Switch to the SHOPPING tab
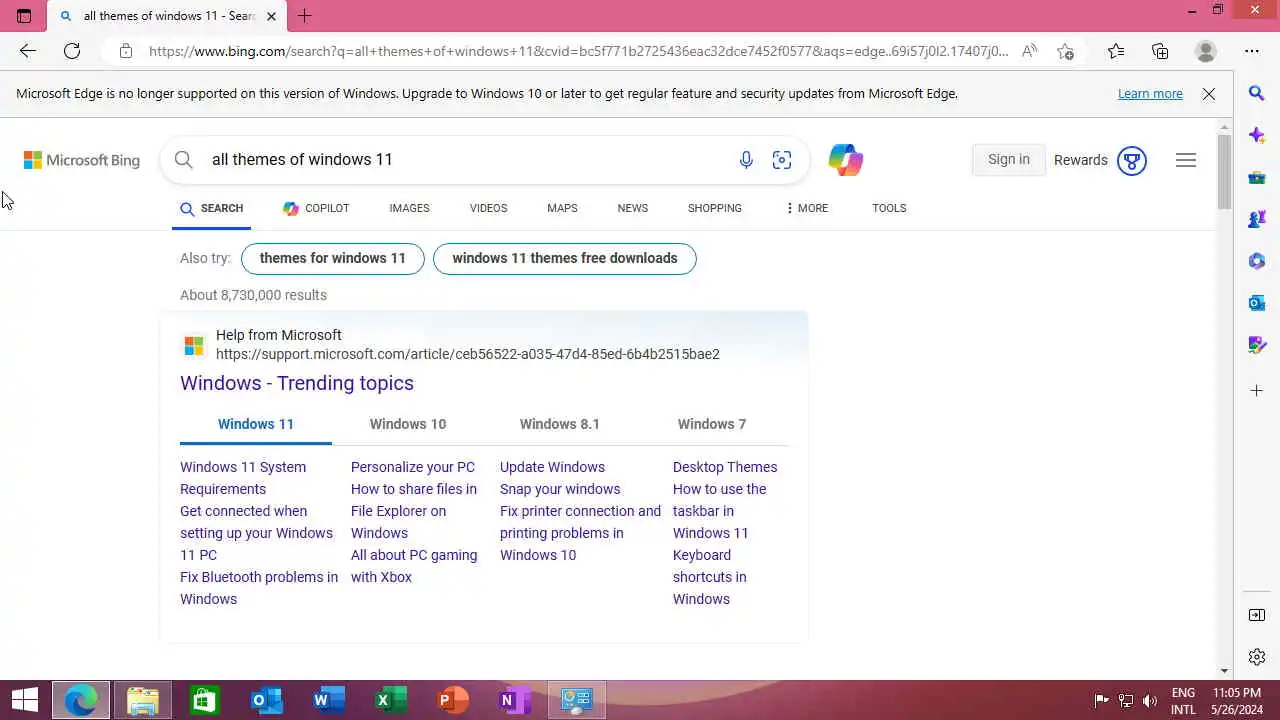This screenshot has height=720, width=1280. 714,208
